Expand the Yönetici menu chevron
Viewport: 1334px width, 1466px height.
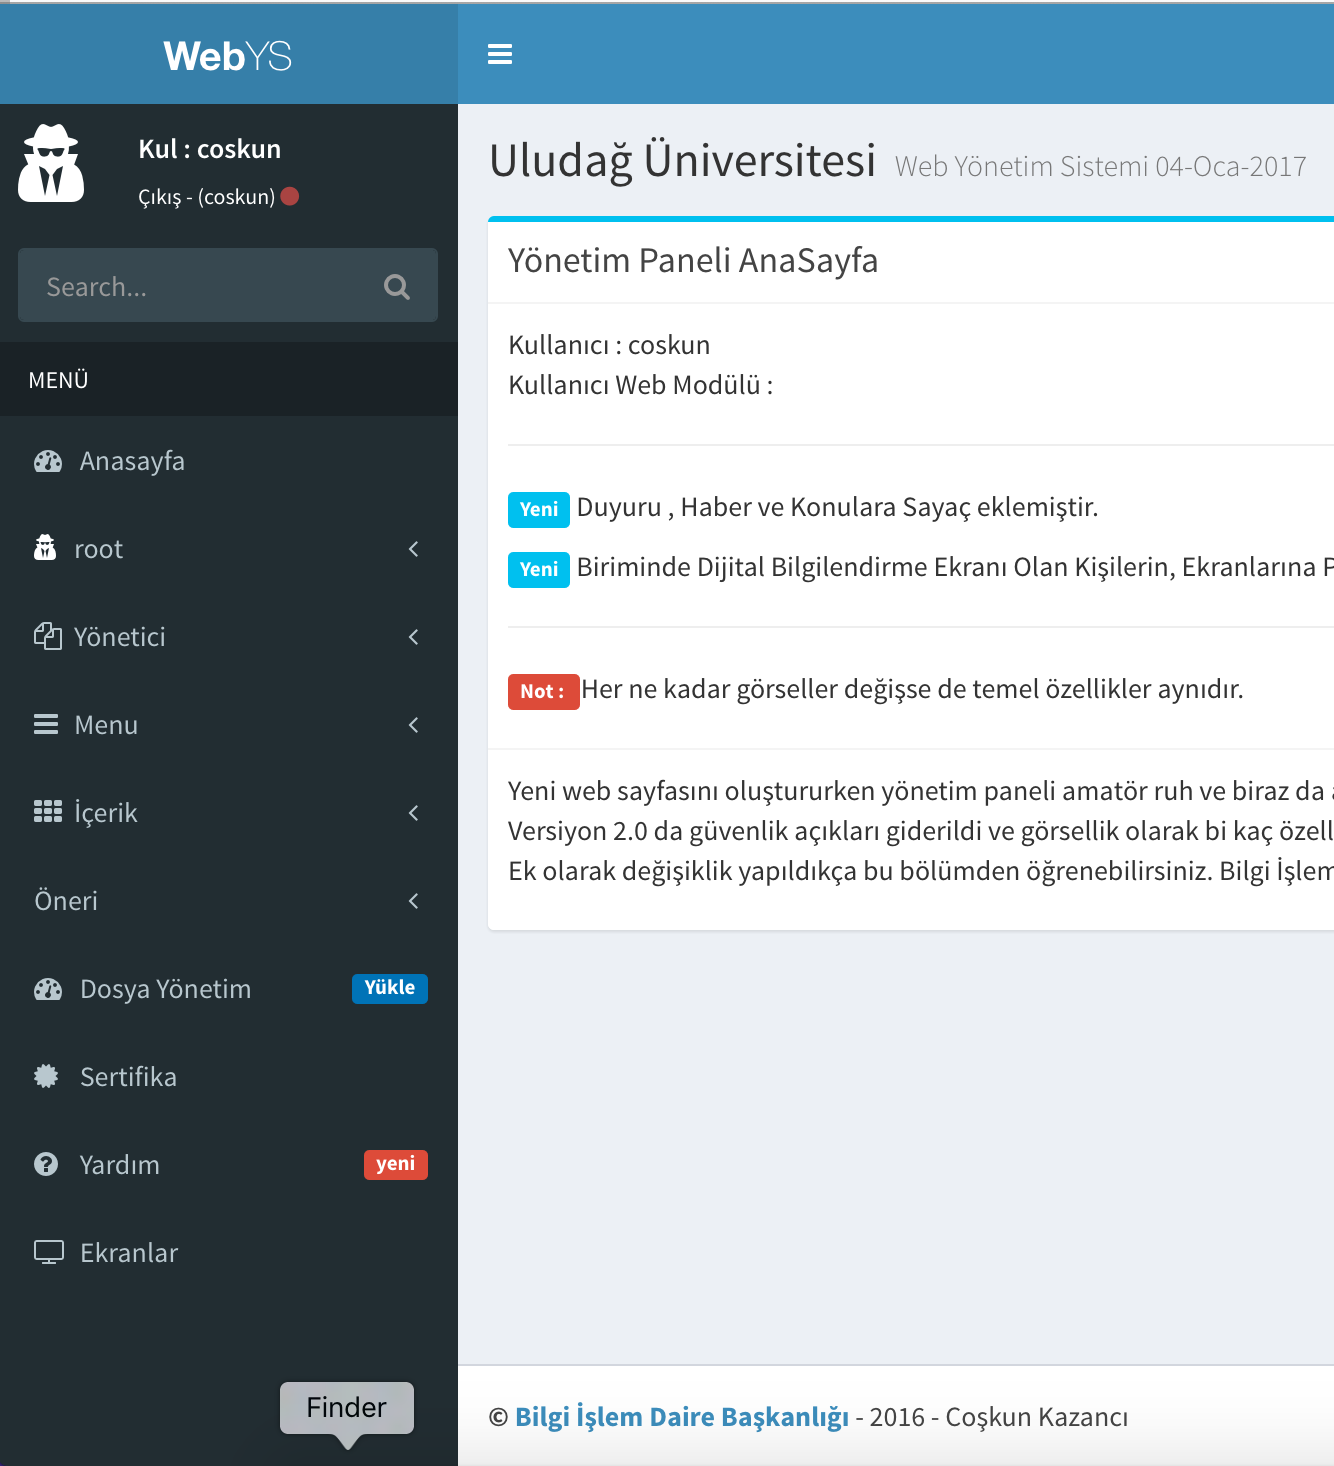[413, 636]
